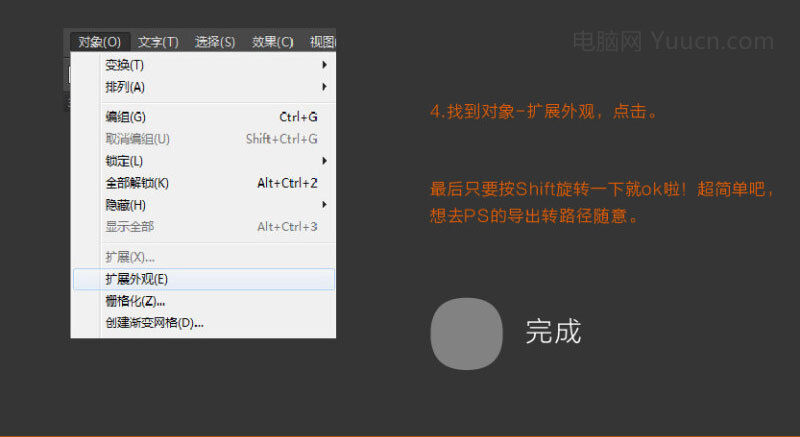The height and width of the screenshot is (437, 800).
Task: Click the greyed-out 显示全部 entry
Action: (129, 227)
